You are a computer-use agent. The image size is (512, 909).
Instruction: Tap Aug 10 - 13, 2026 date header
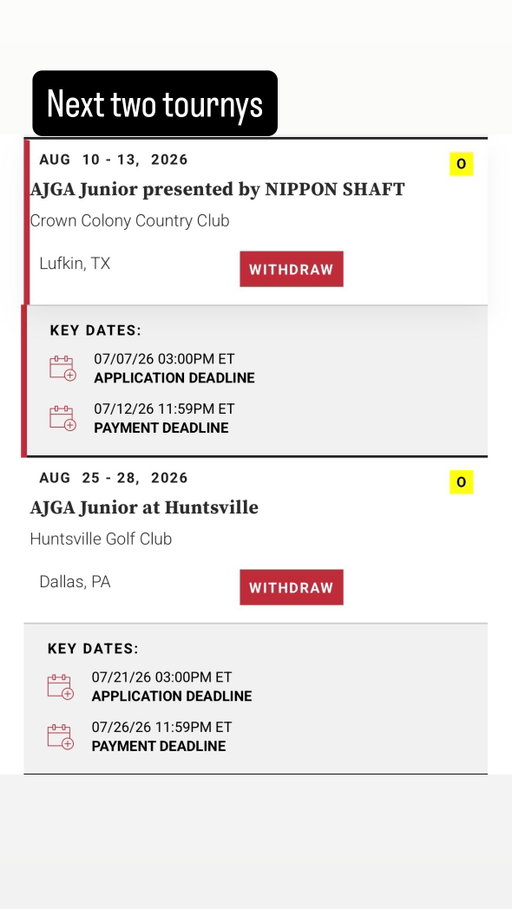tap(114, 159)
